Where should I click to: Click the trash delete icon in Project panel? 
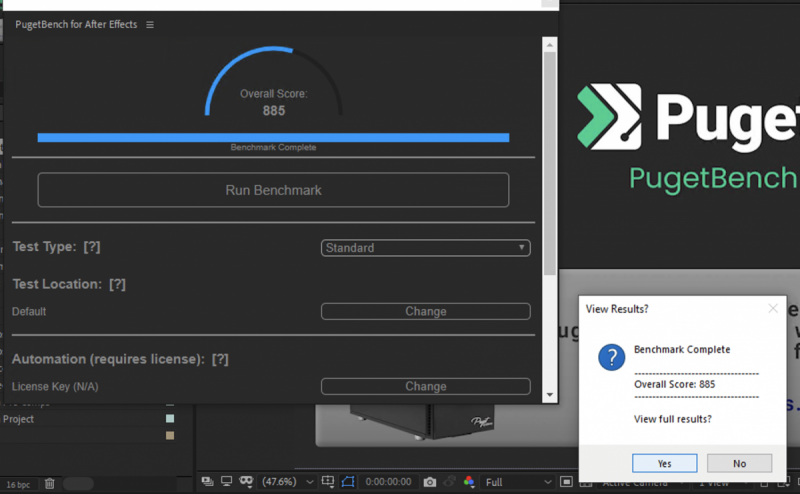(x=49, y=483)
